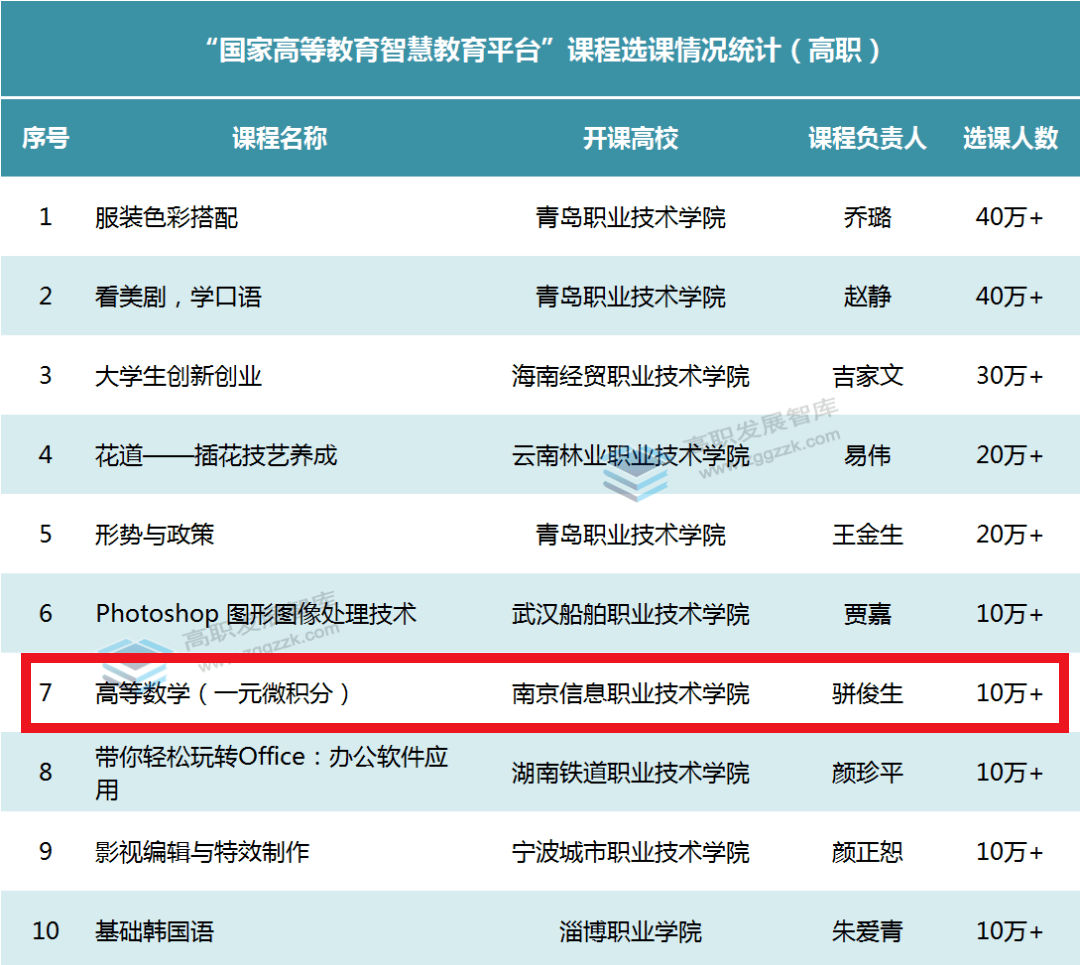Select course Photoshop 图形图像处理技术
Image resolution: width=1080 pixels, height=965 pixels.
click(x=256, y=613)
